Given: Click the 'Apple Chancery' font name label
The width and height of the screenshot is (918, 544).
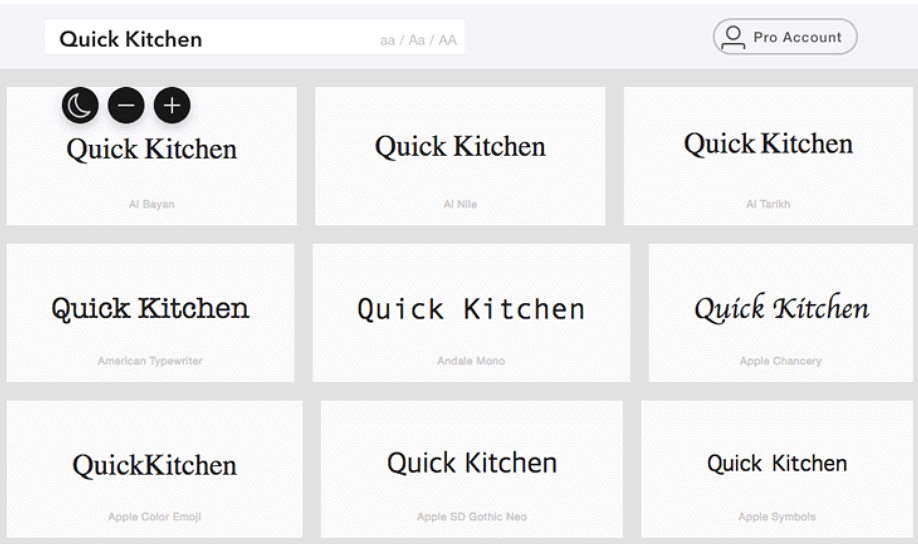Looking at the screenshot, I should click(781, 361).
